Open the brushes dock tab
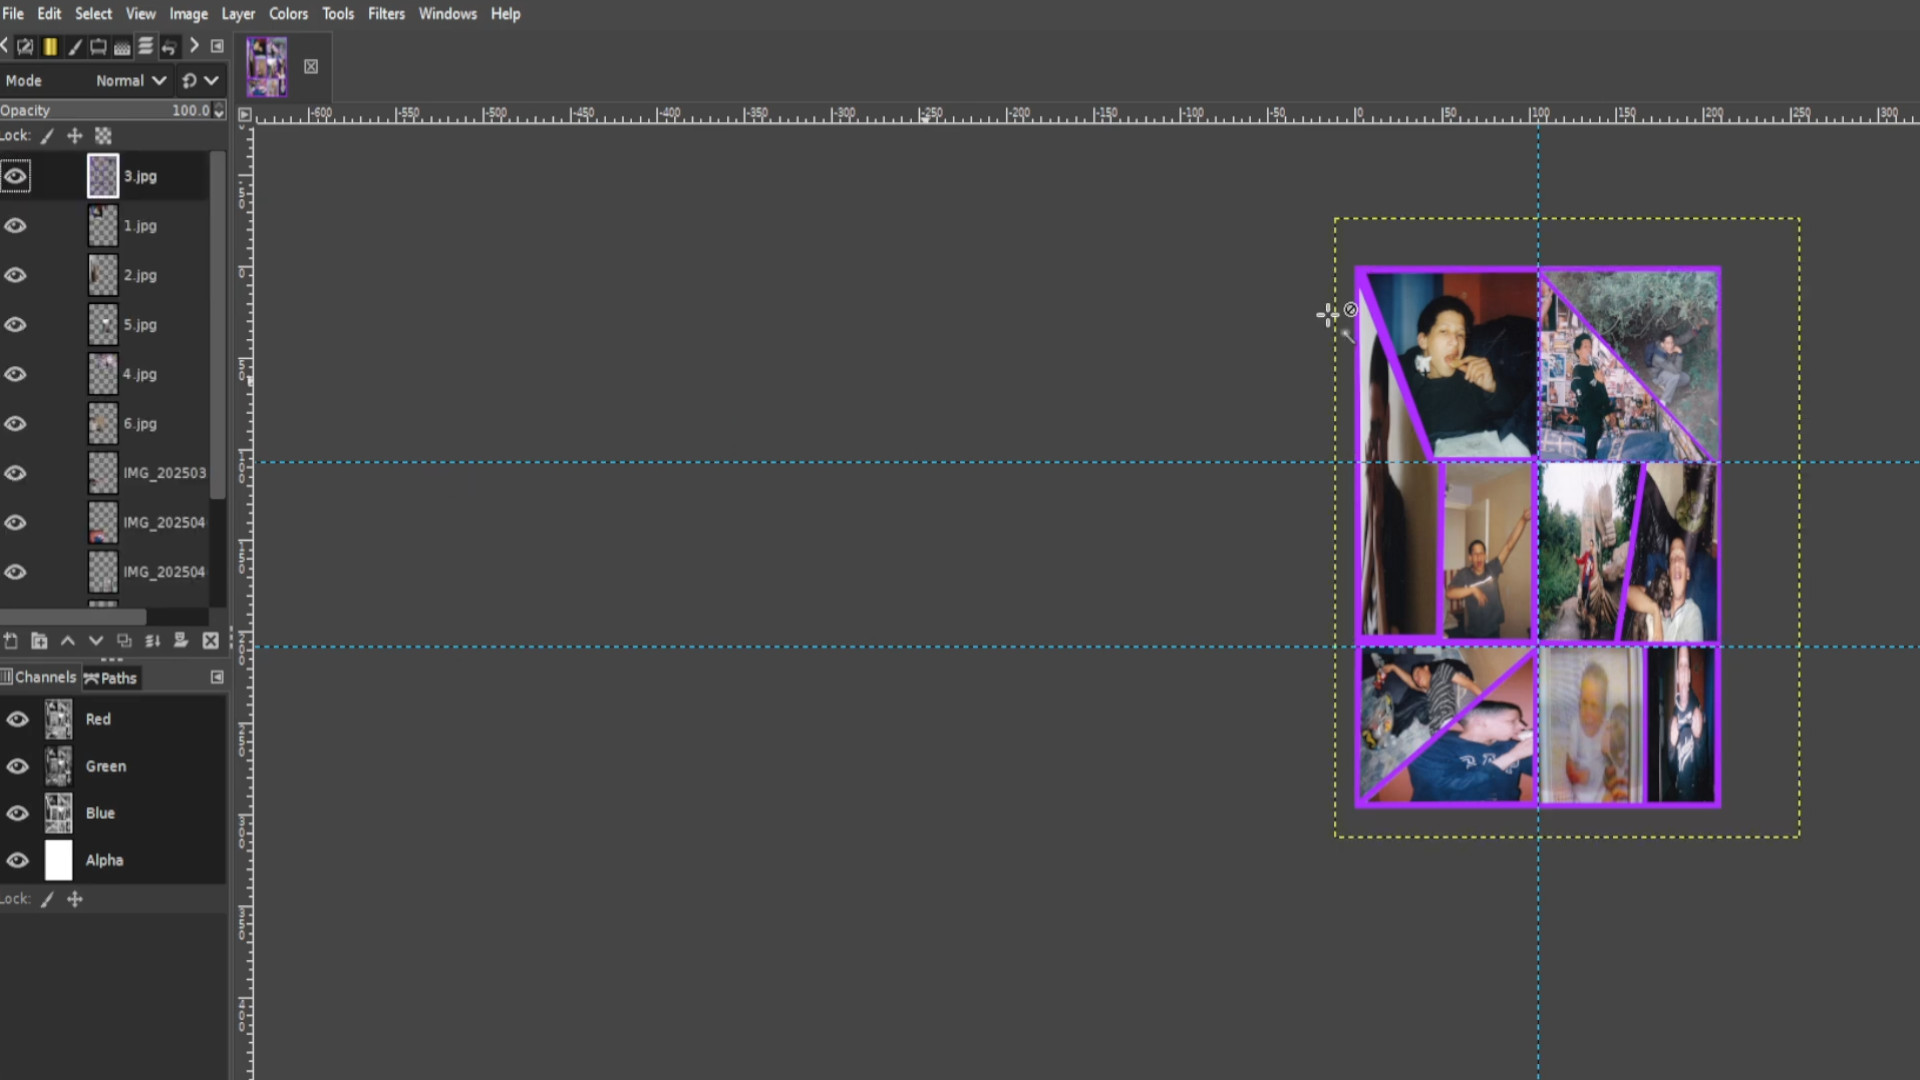 pyautogui.click(x=74, y=46)
